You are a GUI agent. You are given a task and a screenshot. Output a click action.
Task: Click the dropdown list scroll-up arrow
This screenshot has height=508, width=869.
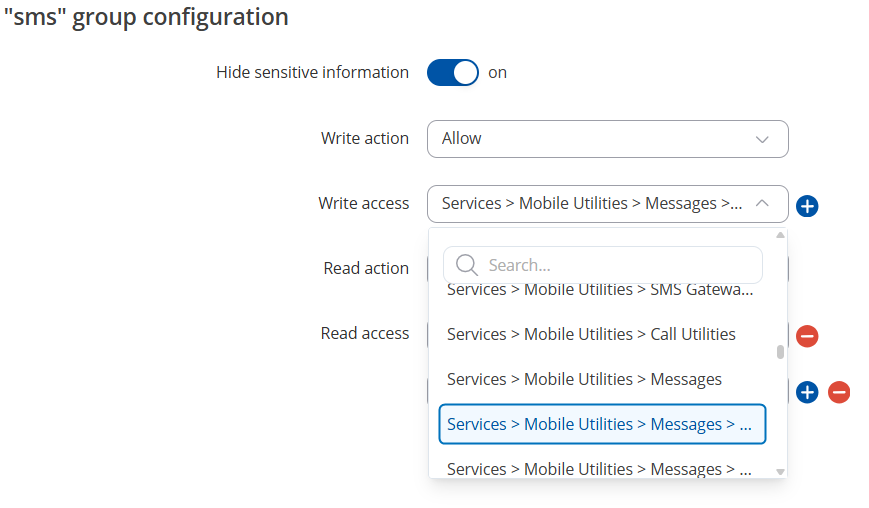[x=780, y=235]
